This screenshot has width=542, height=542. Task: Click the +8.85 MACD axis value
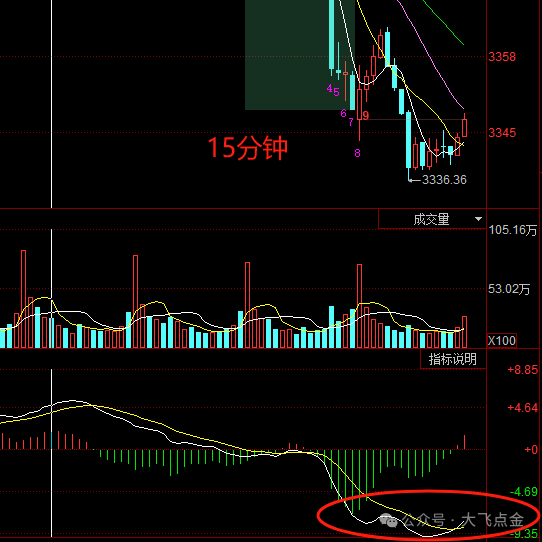click(523, 370)
